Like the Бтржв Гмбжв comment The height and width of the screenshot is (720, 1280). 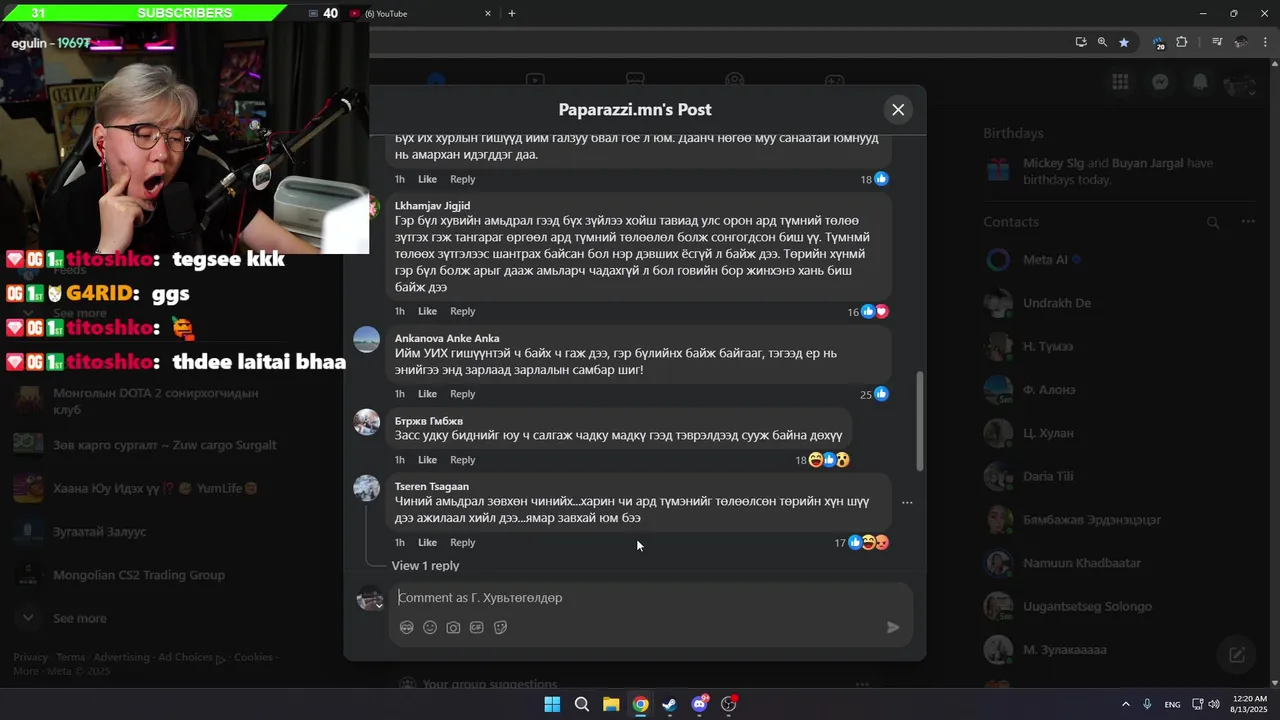[x=427, y=460]
